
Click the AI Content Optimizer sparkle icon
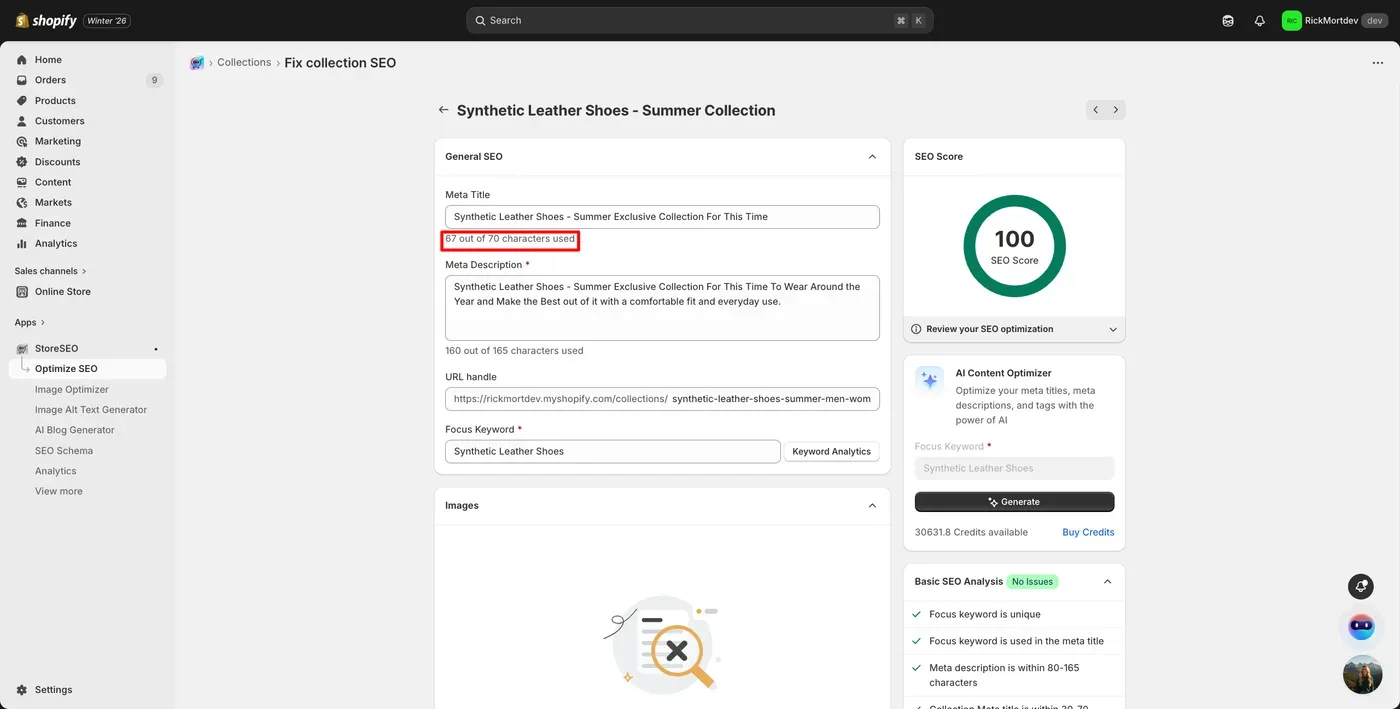tap(929, 380)
